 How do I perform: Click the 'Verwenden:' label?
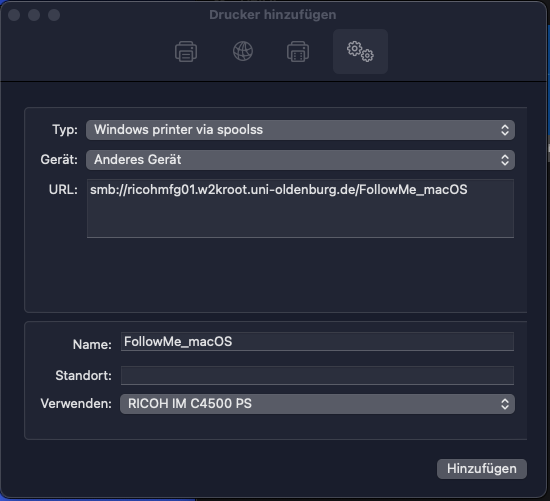(x=76, y=403)
